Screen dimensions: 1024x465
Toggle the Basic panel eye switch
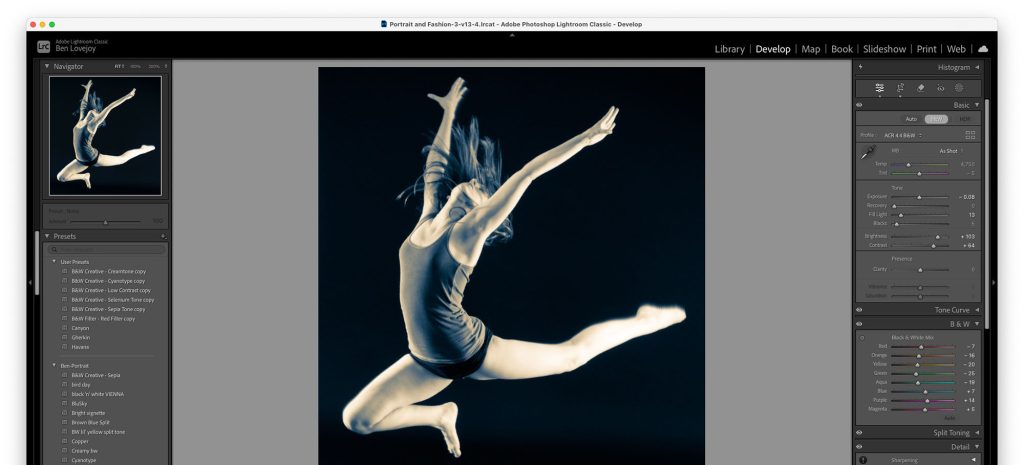pos(859,105)
